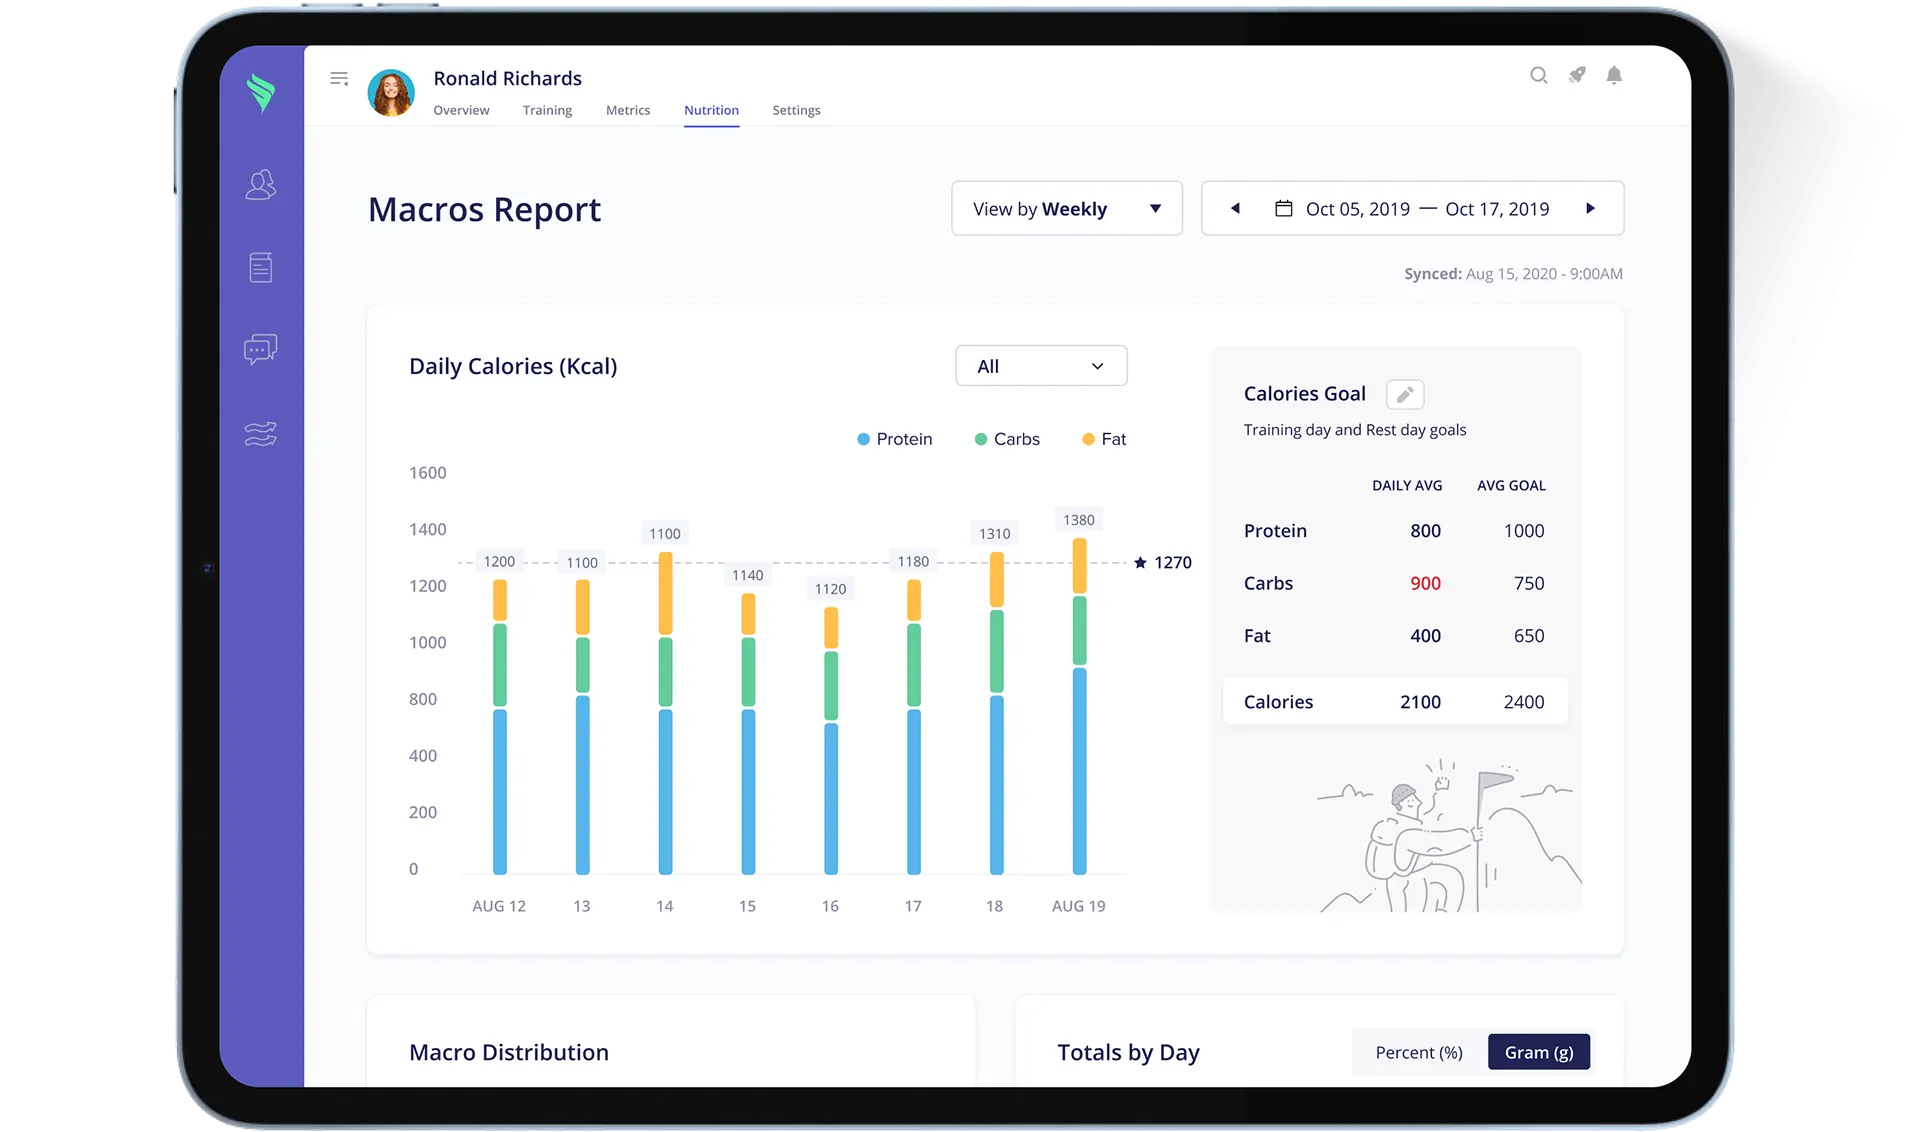Screen dimensions: 1920x1132
Task: Open the chat messages sidebar icon
Action: (x=261, y=349)
